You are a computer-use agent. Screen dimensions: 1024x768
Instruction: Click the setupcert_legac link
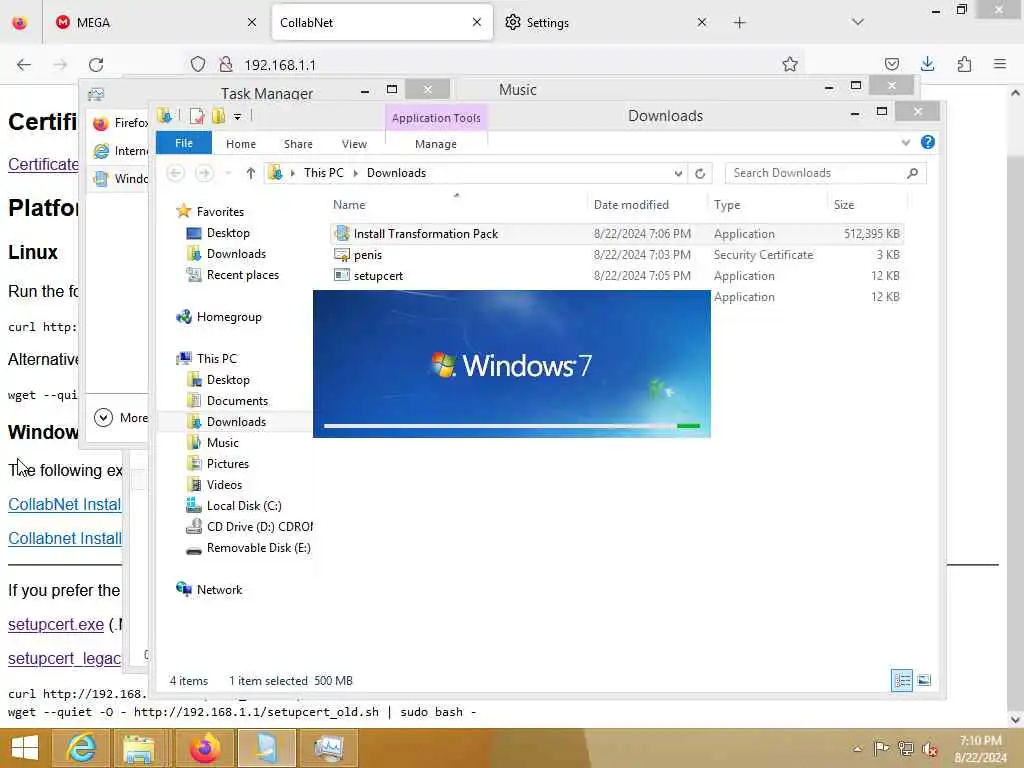[65, 658]
